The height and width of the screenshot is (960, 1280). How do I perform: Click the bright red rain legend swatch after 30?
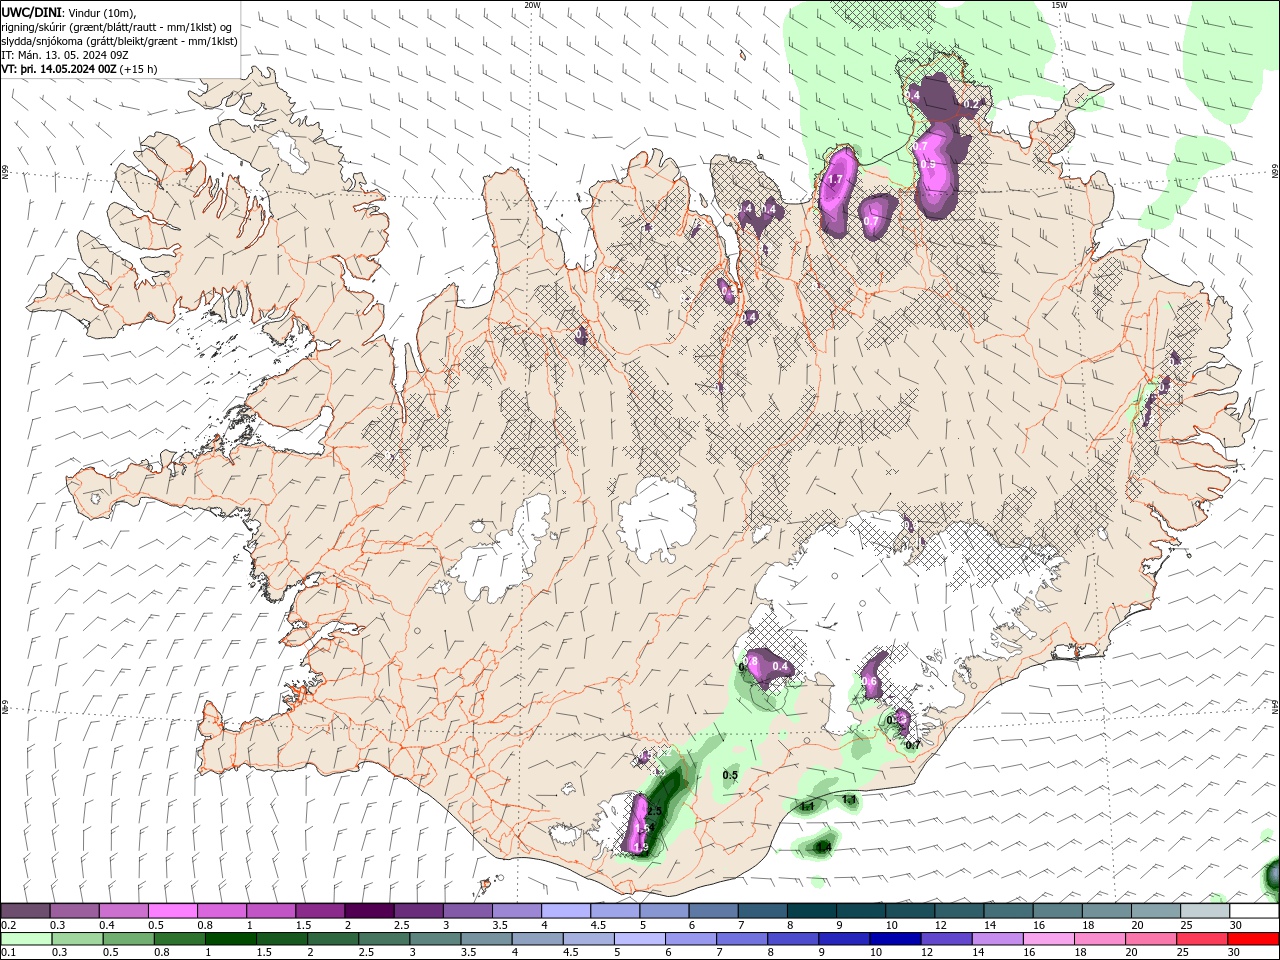pos(1253,939)
